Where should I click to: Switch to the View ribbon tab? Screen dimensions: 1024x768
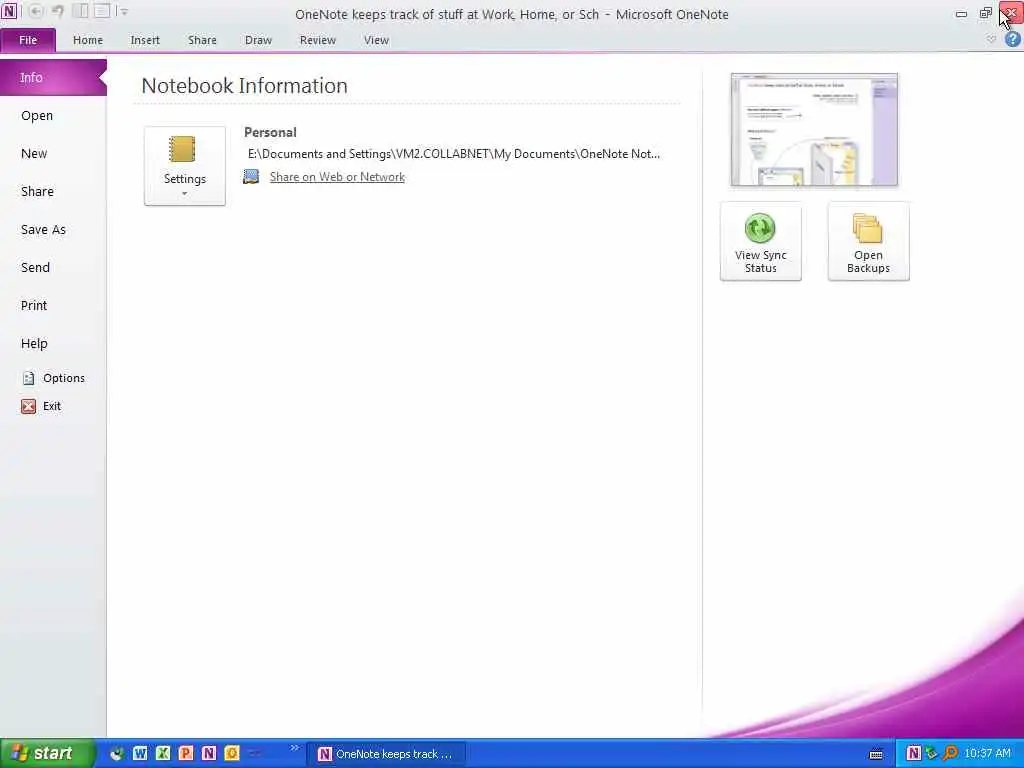pyautogui.click(x=376, y=40)
